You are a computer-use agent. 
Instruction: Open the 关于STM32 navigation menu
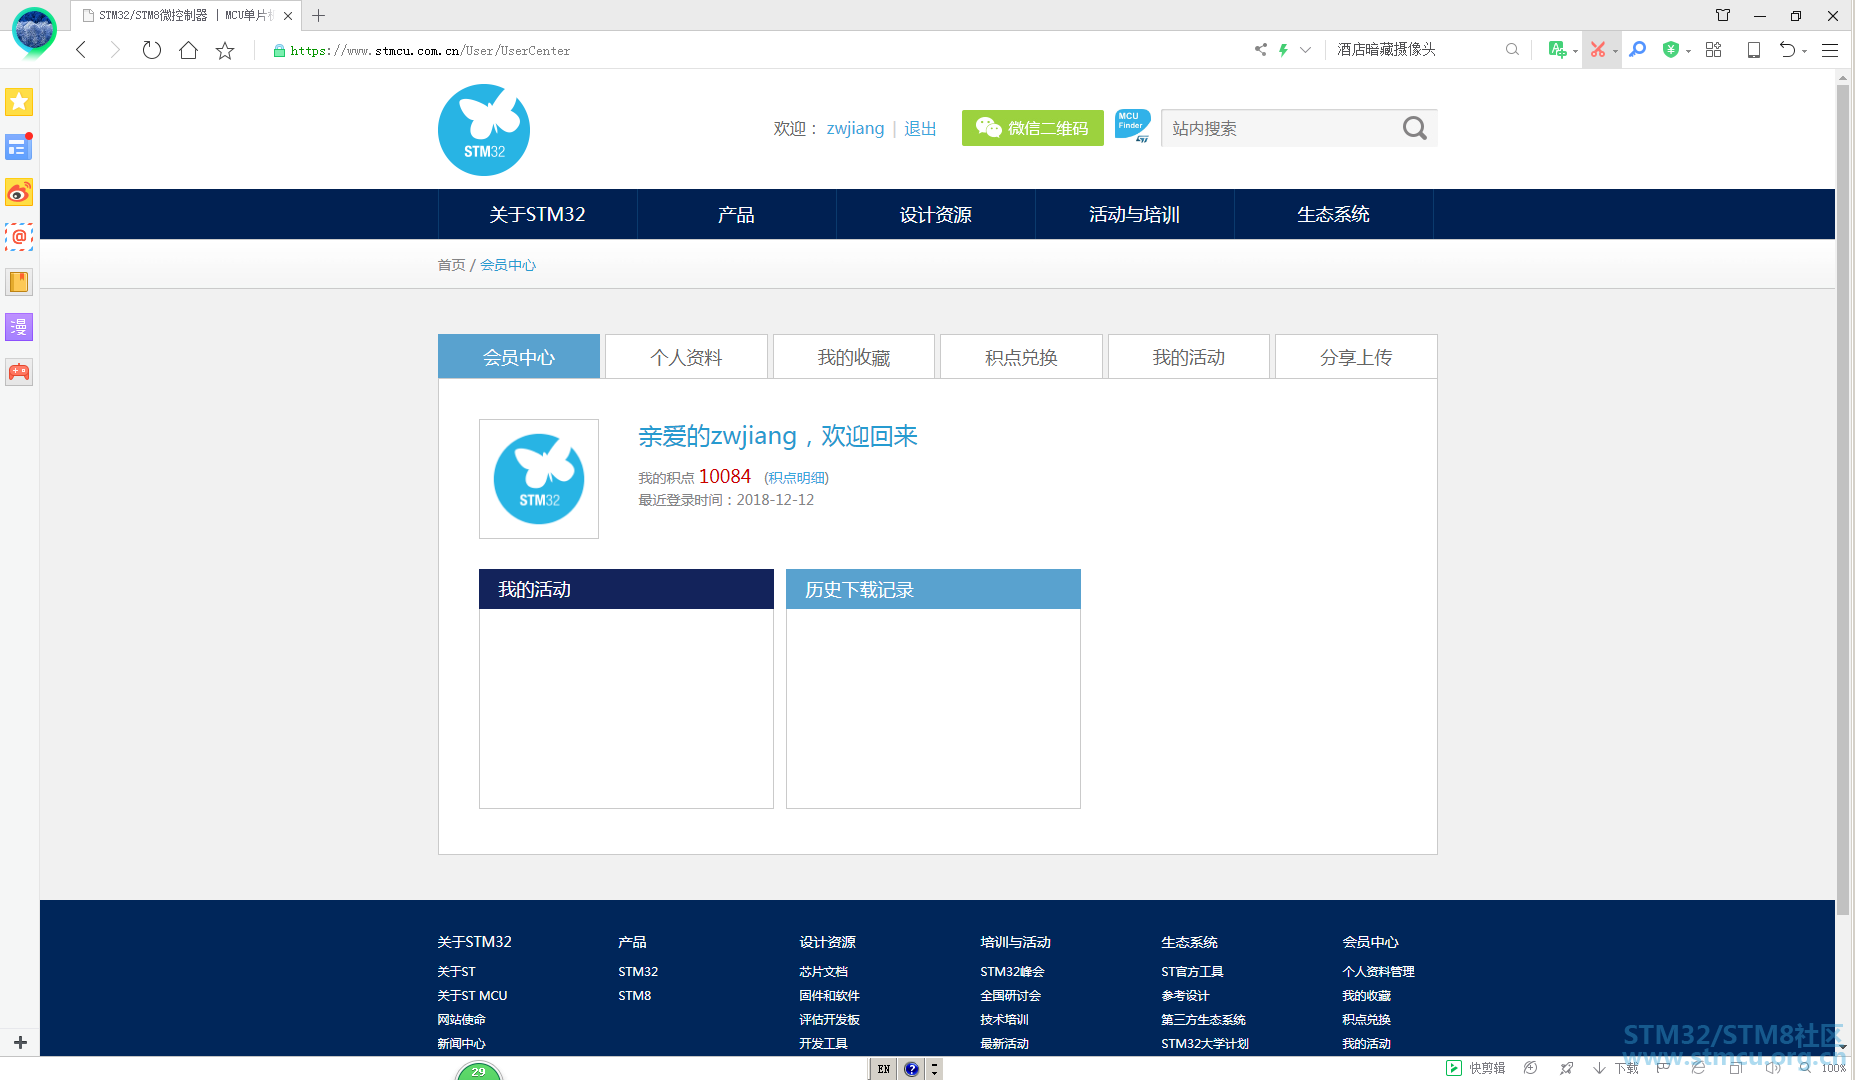(537, 214)
